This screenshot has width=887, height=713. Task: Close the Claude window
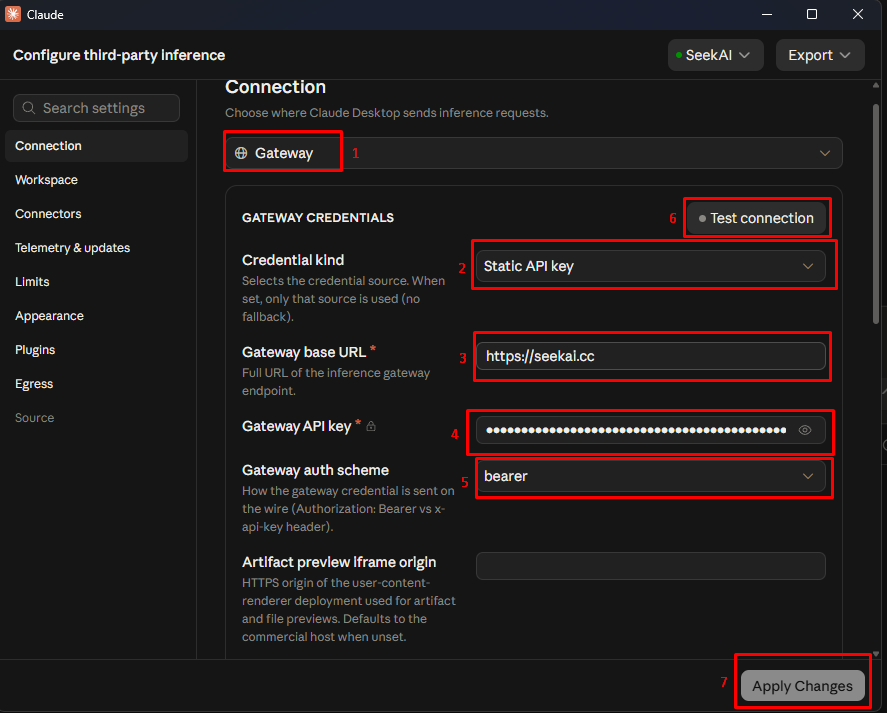[858, 14]
